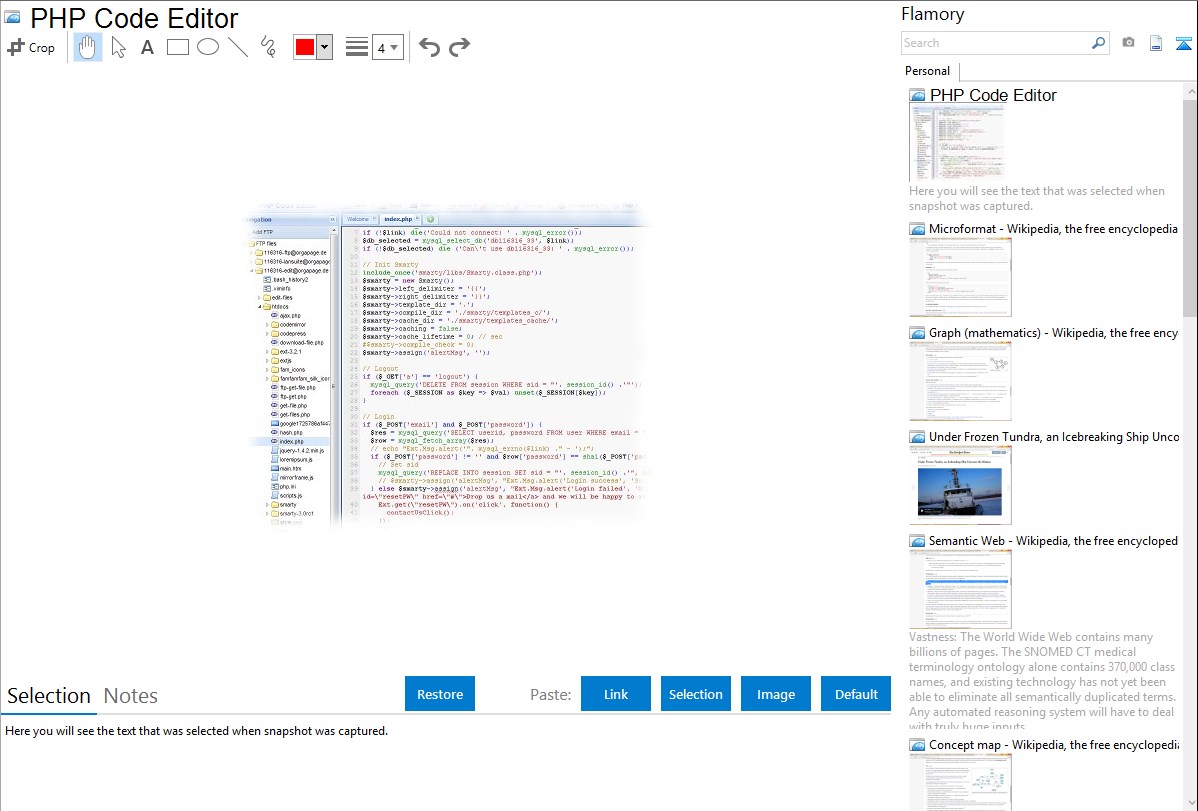The height and width of the screenshot is (811, 1198).
Task: Open the Semantic Web snapshot thumbnail
Action: pyautogui.click(x=960, y=589)
